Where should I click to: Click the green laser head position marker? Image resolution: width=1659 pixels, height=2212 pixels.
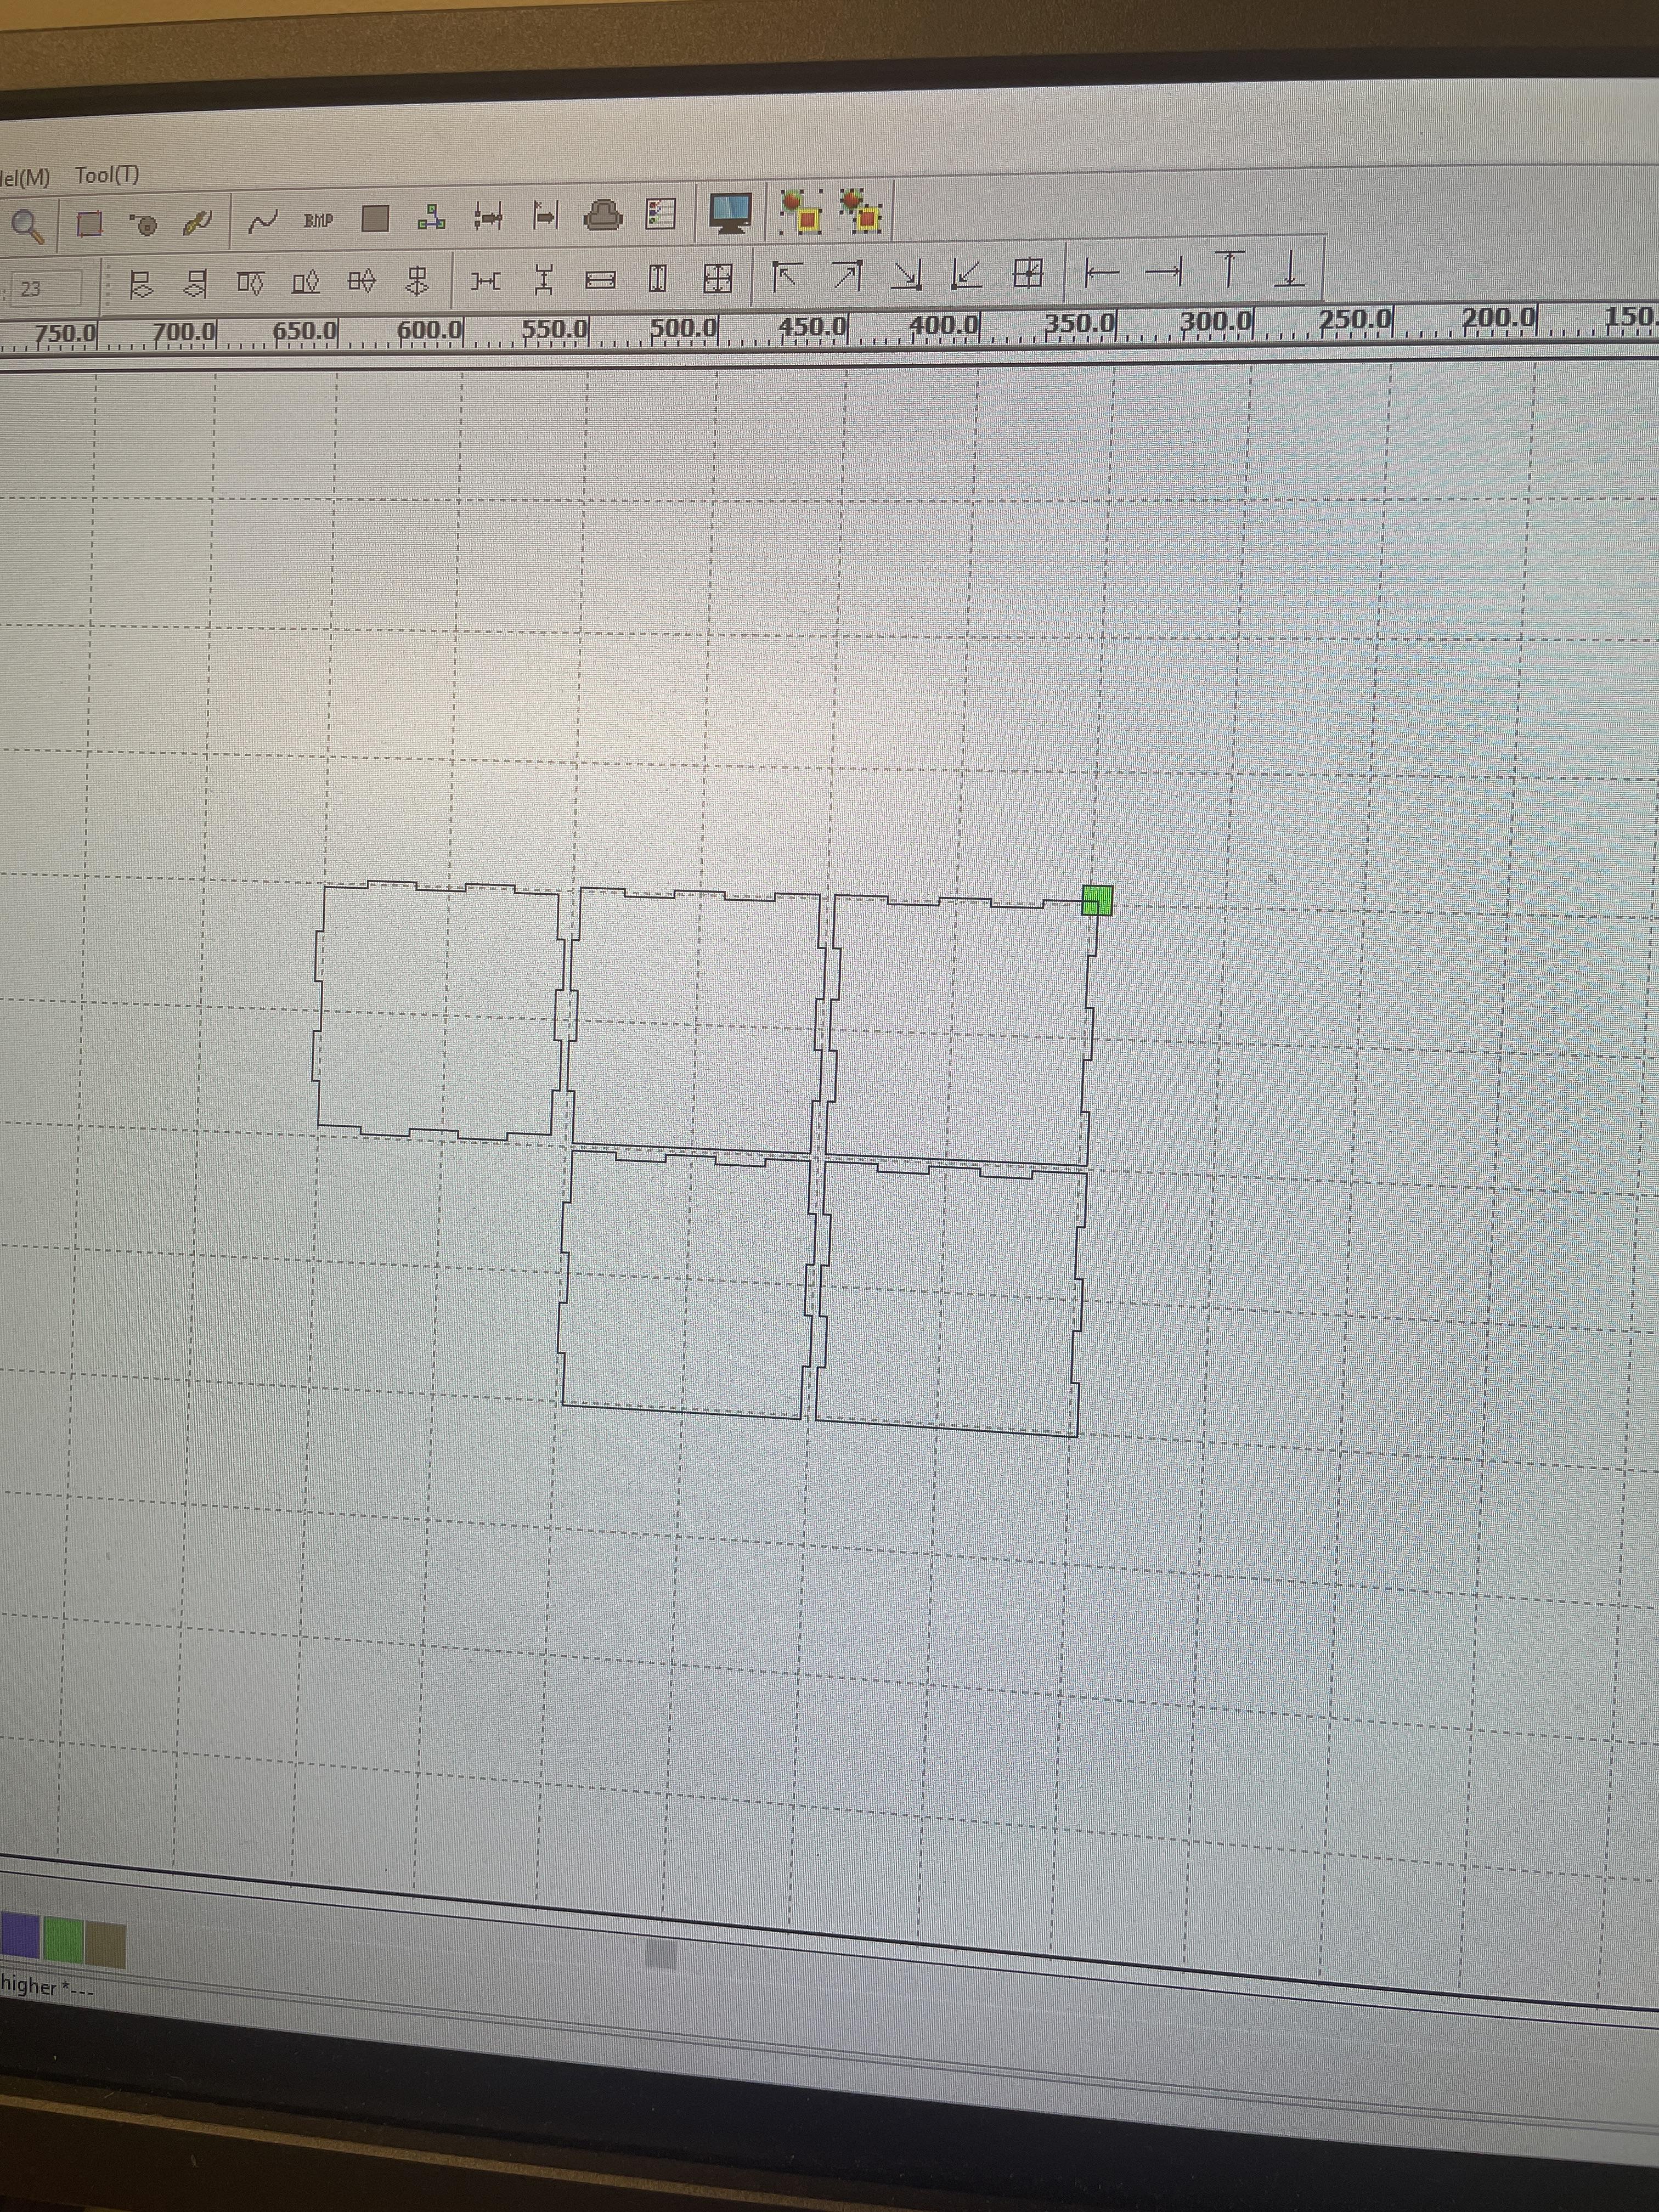click(1097, 900)
